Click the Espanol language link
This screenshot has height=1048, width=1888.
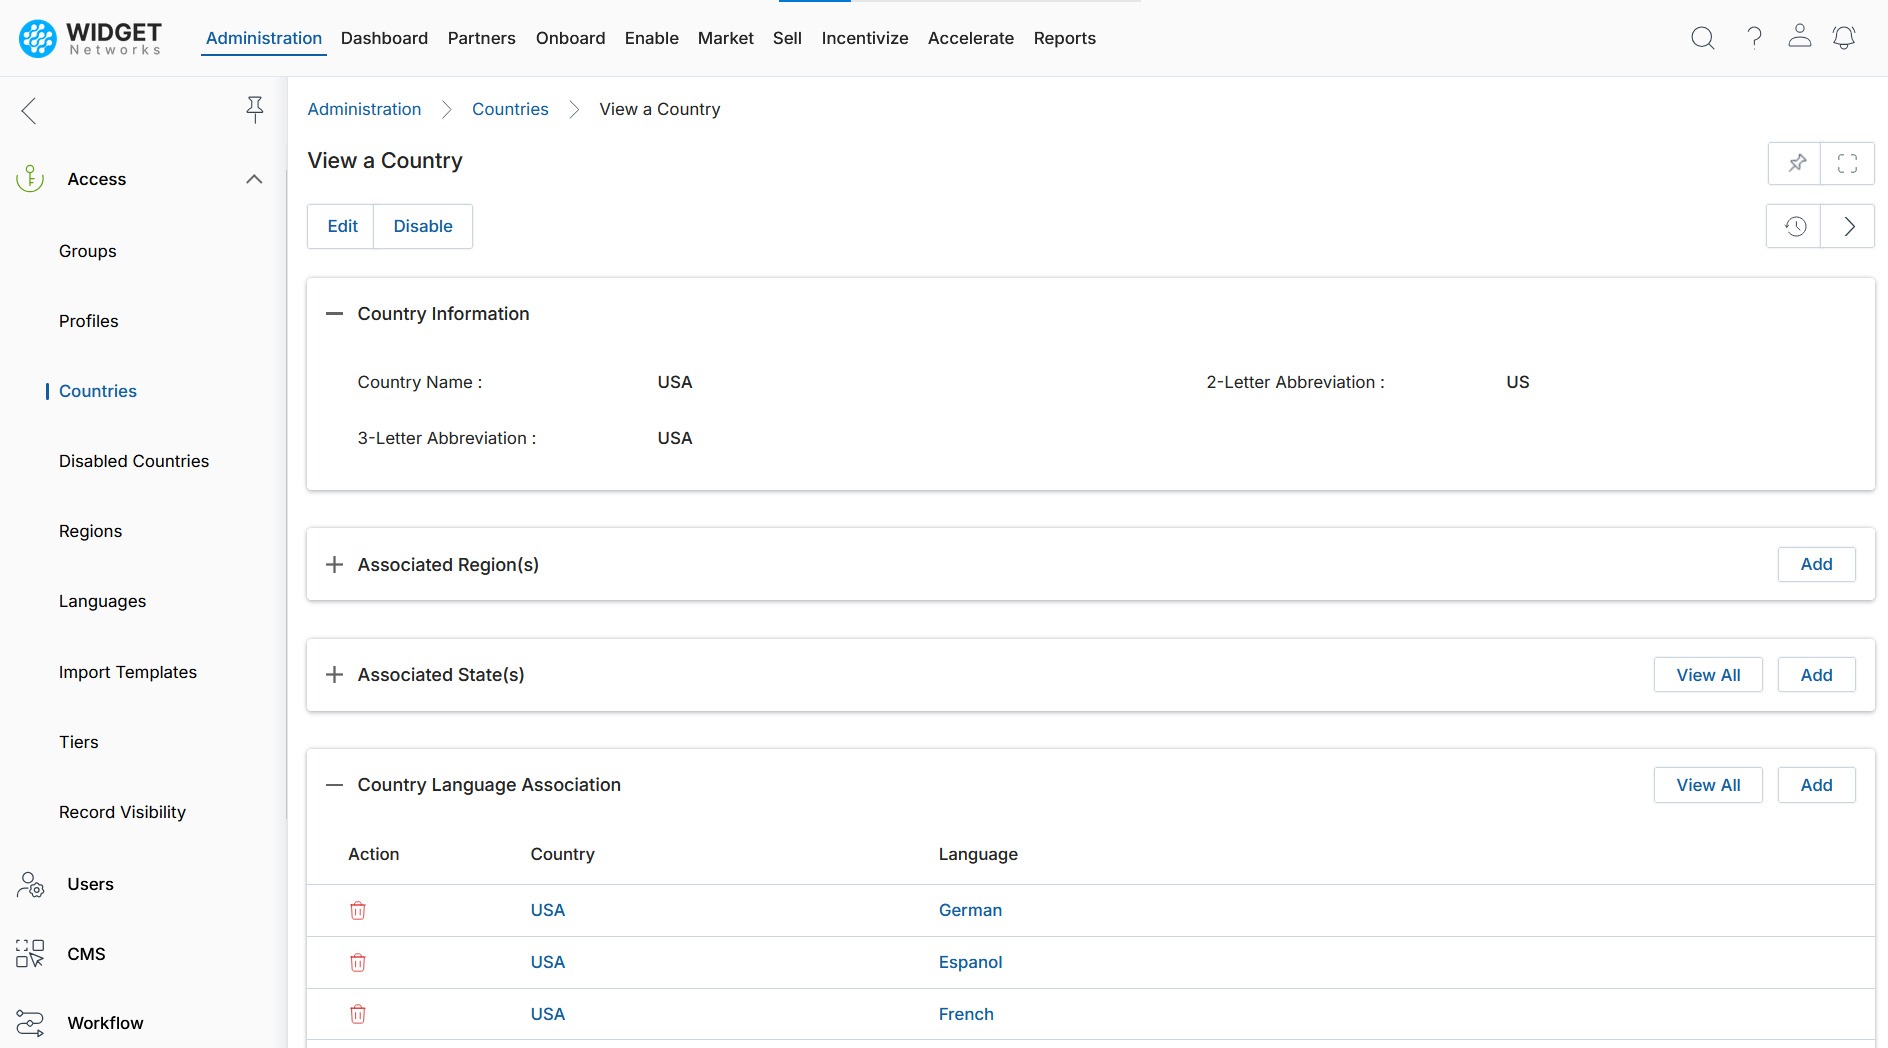pyautogui.click(x=970, y=962)
